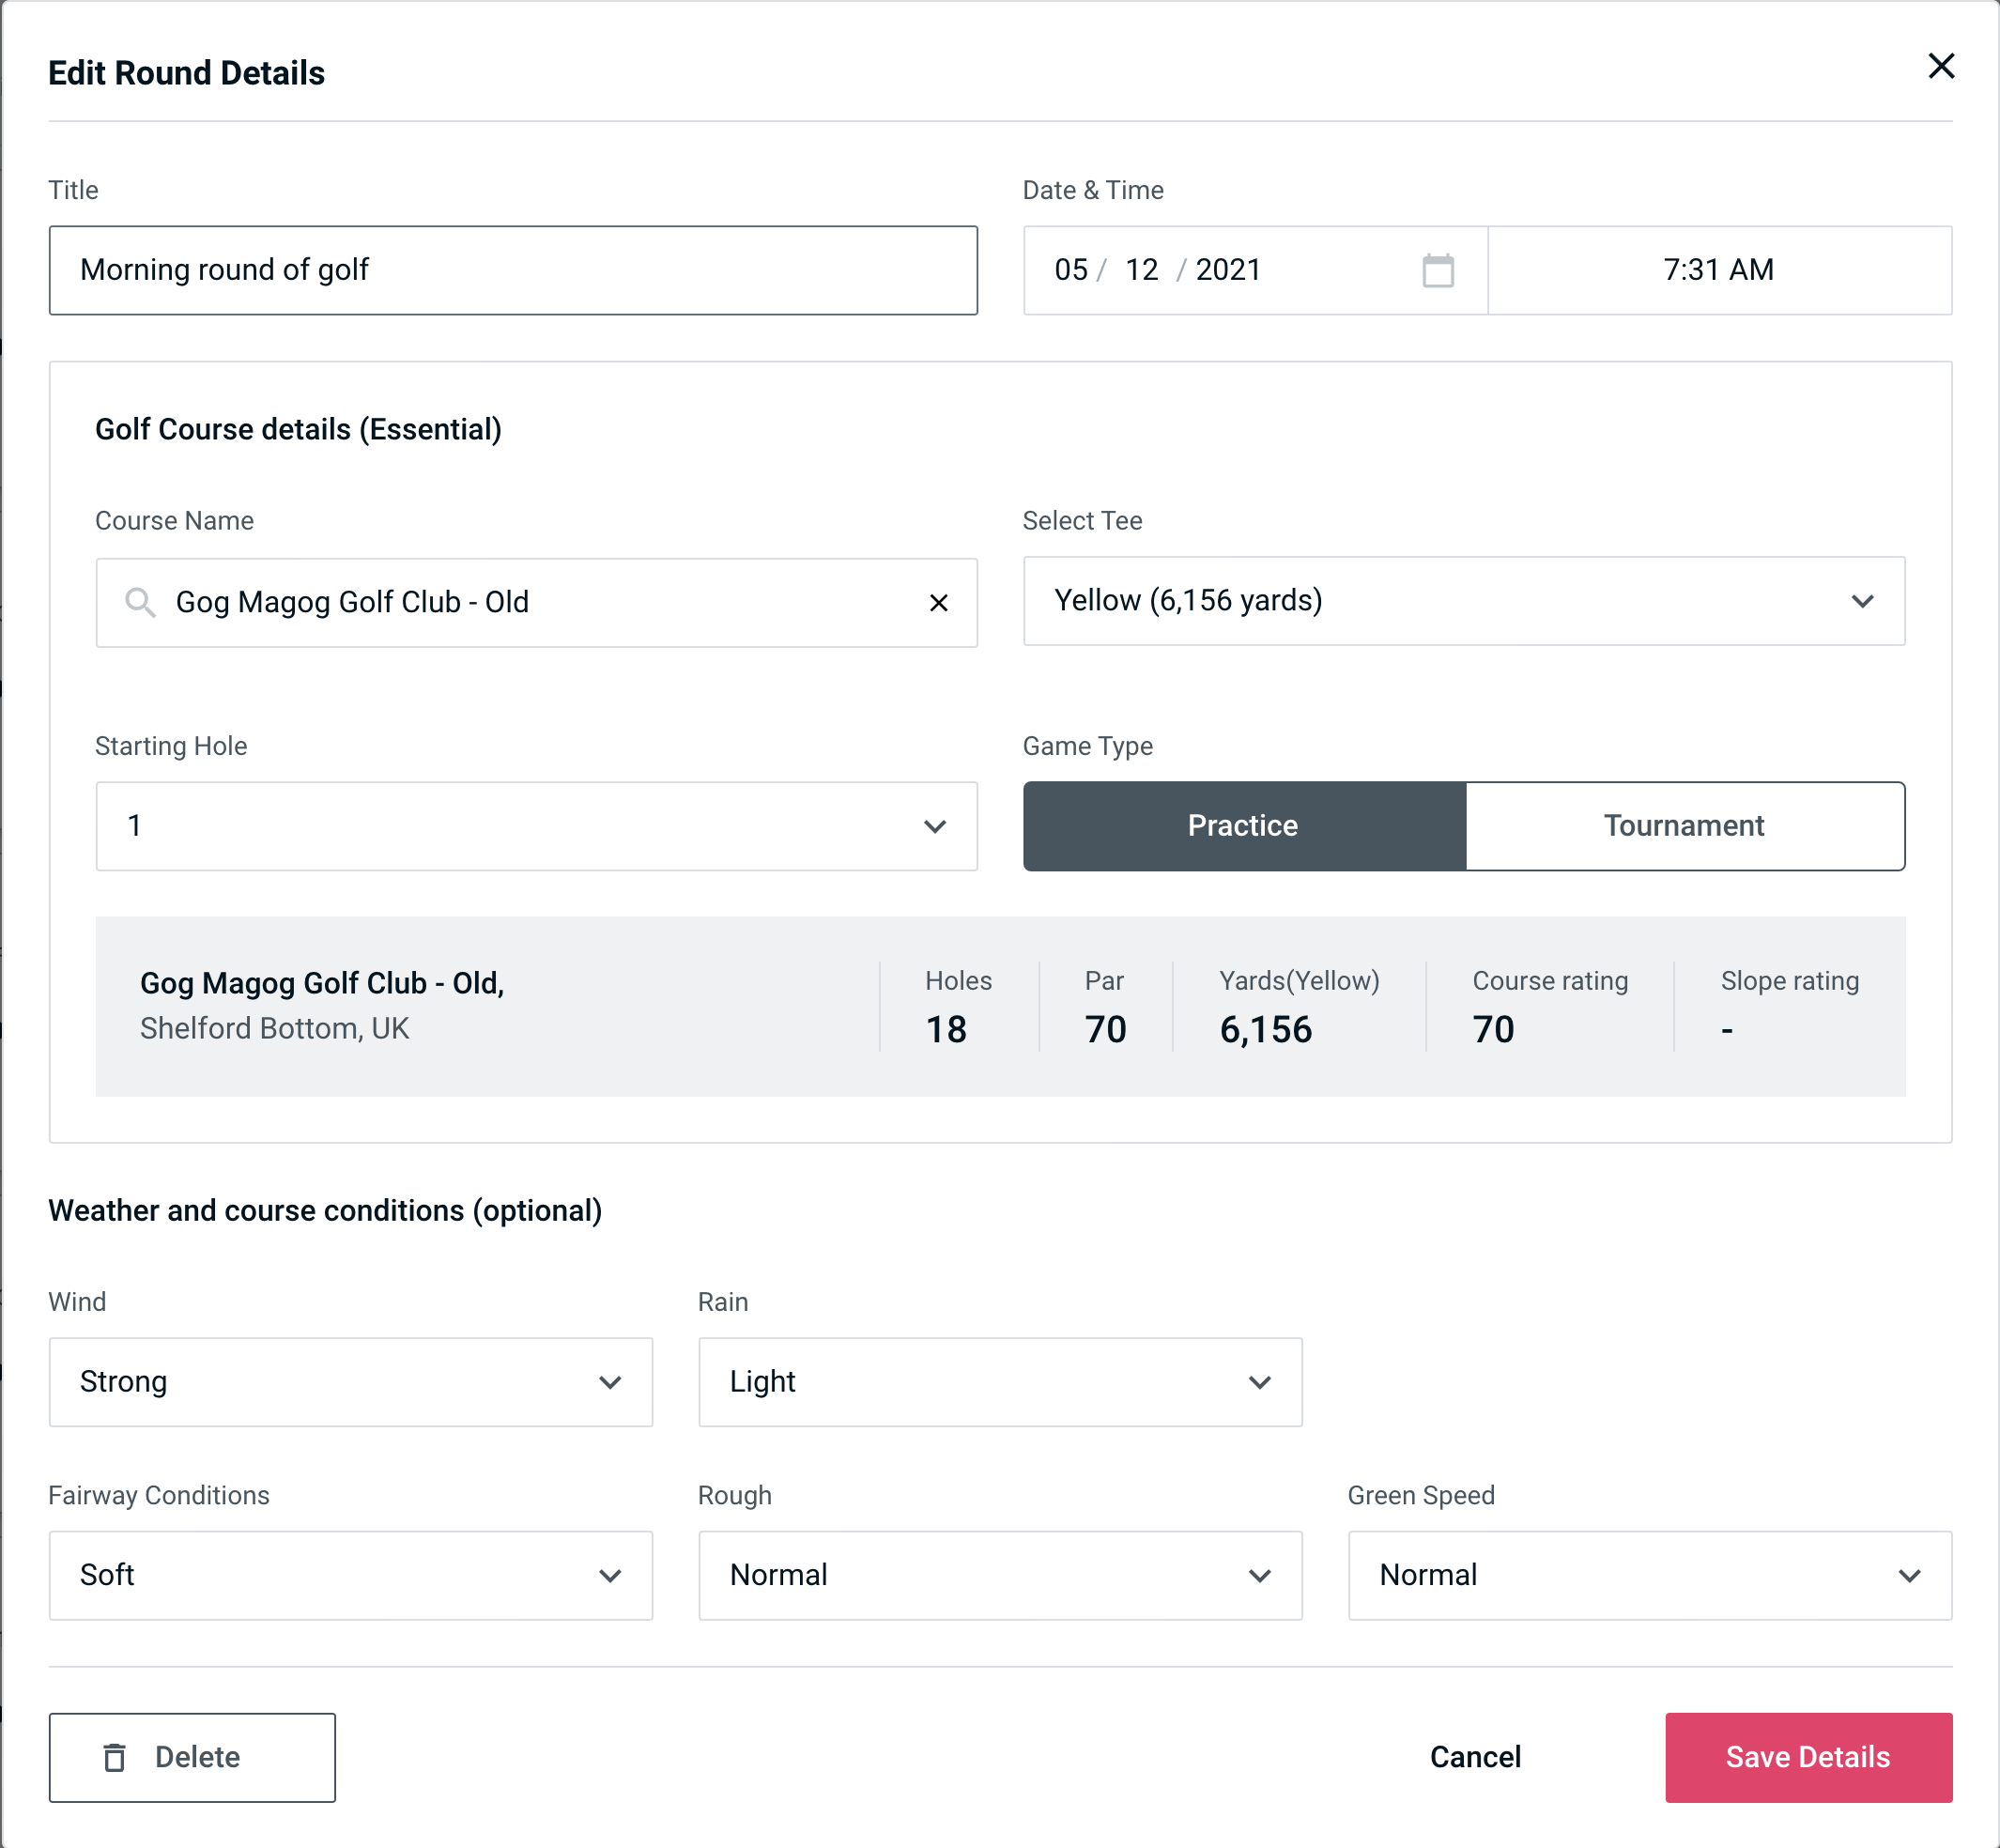Click the search icon in Course Name field
Screen dimensions: 2000x1848
tap(139, 601)
